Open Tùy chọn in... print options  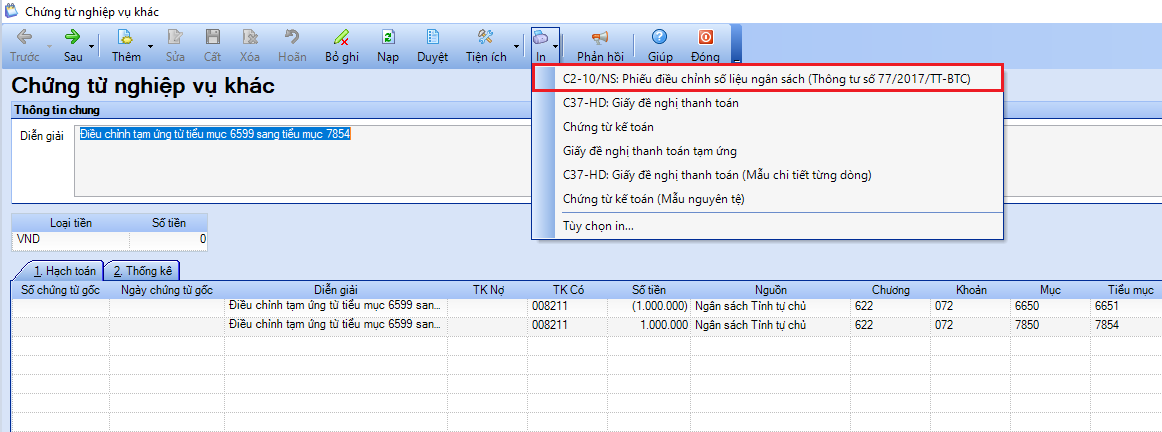[598, 226]
